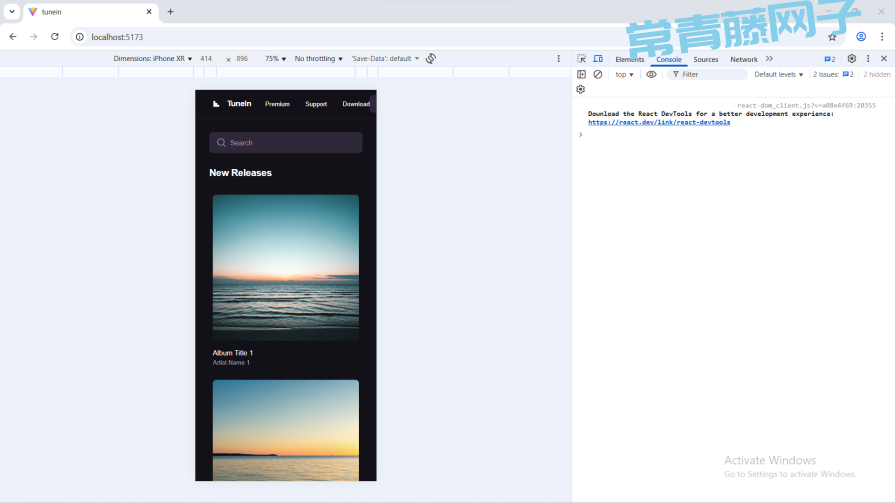Open console settings gear below the sidebar icon
895x503 pixels.
pyautogui.click(x=581, y=89)
